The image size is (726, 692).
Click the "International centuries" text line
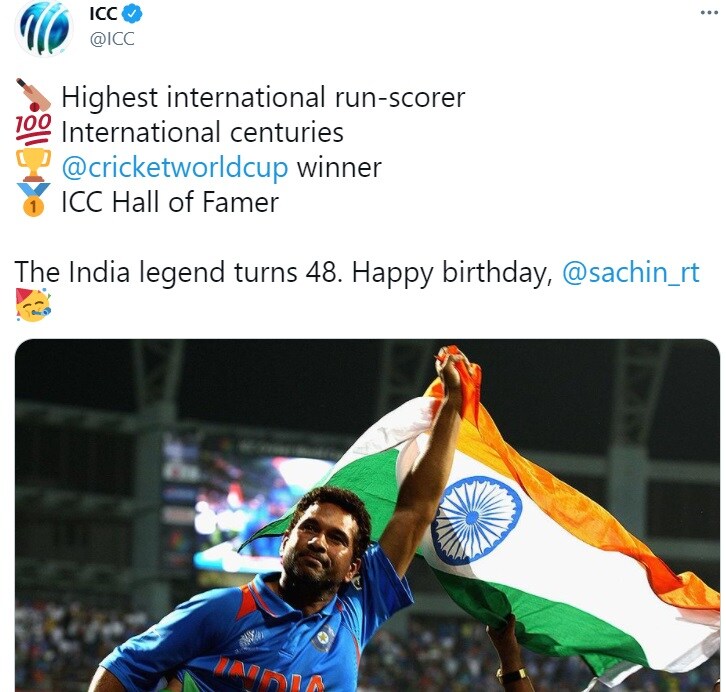click(202, 132)
